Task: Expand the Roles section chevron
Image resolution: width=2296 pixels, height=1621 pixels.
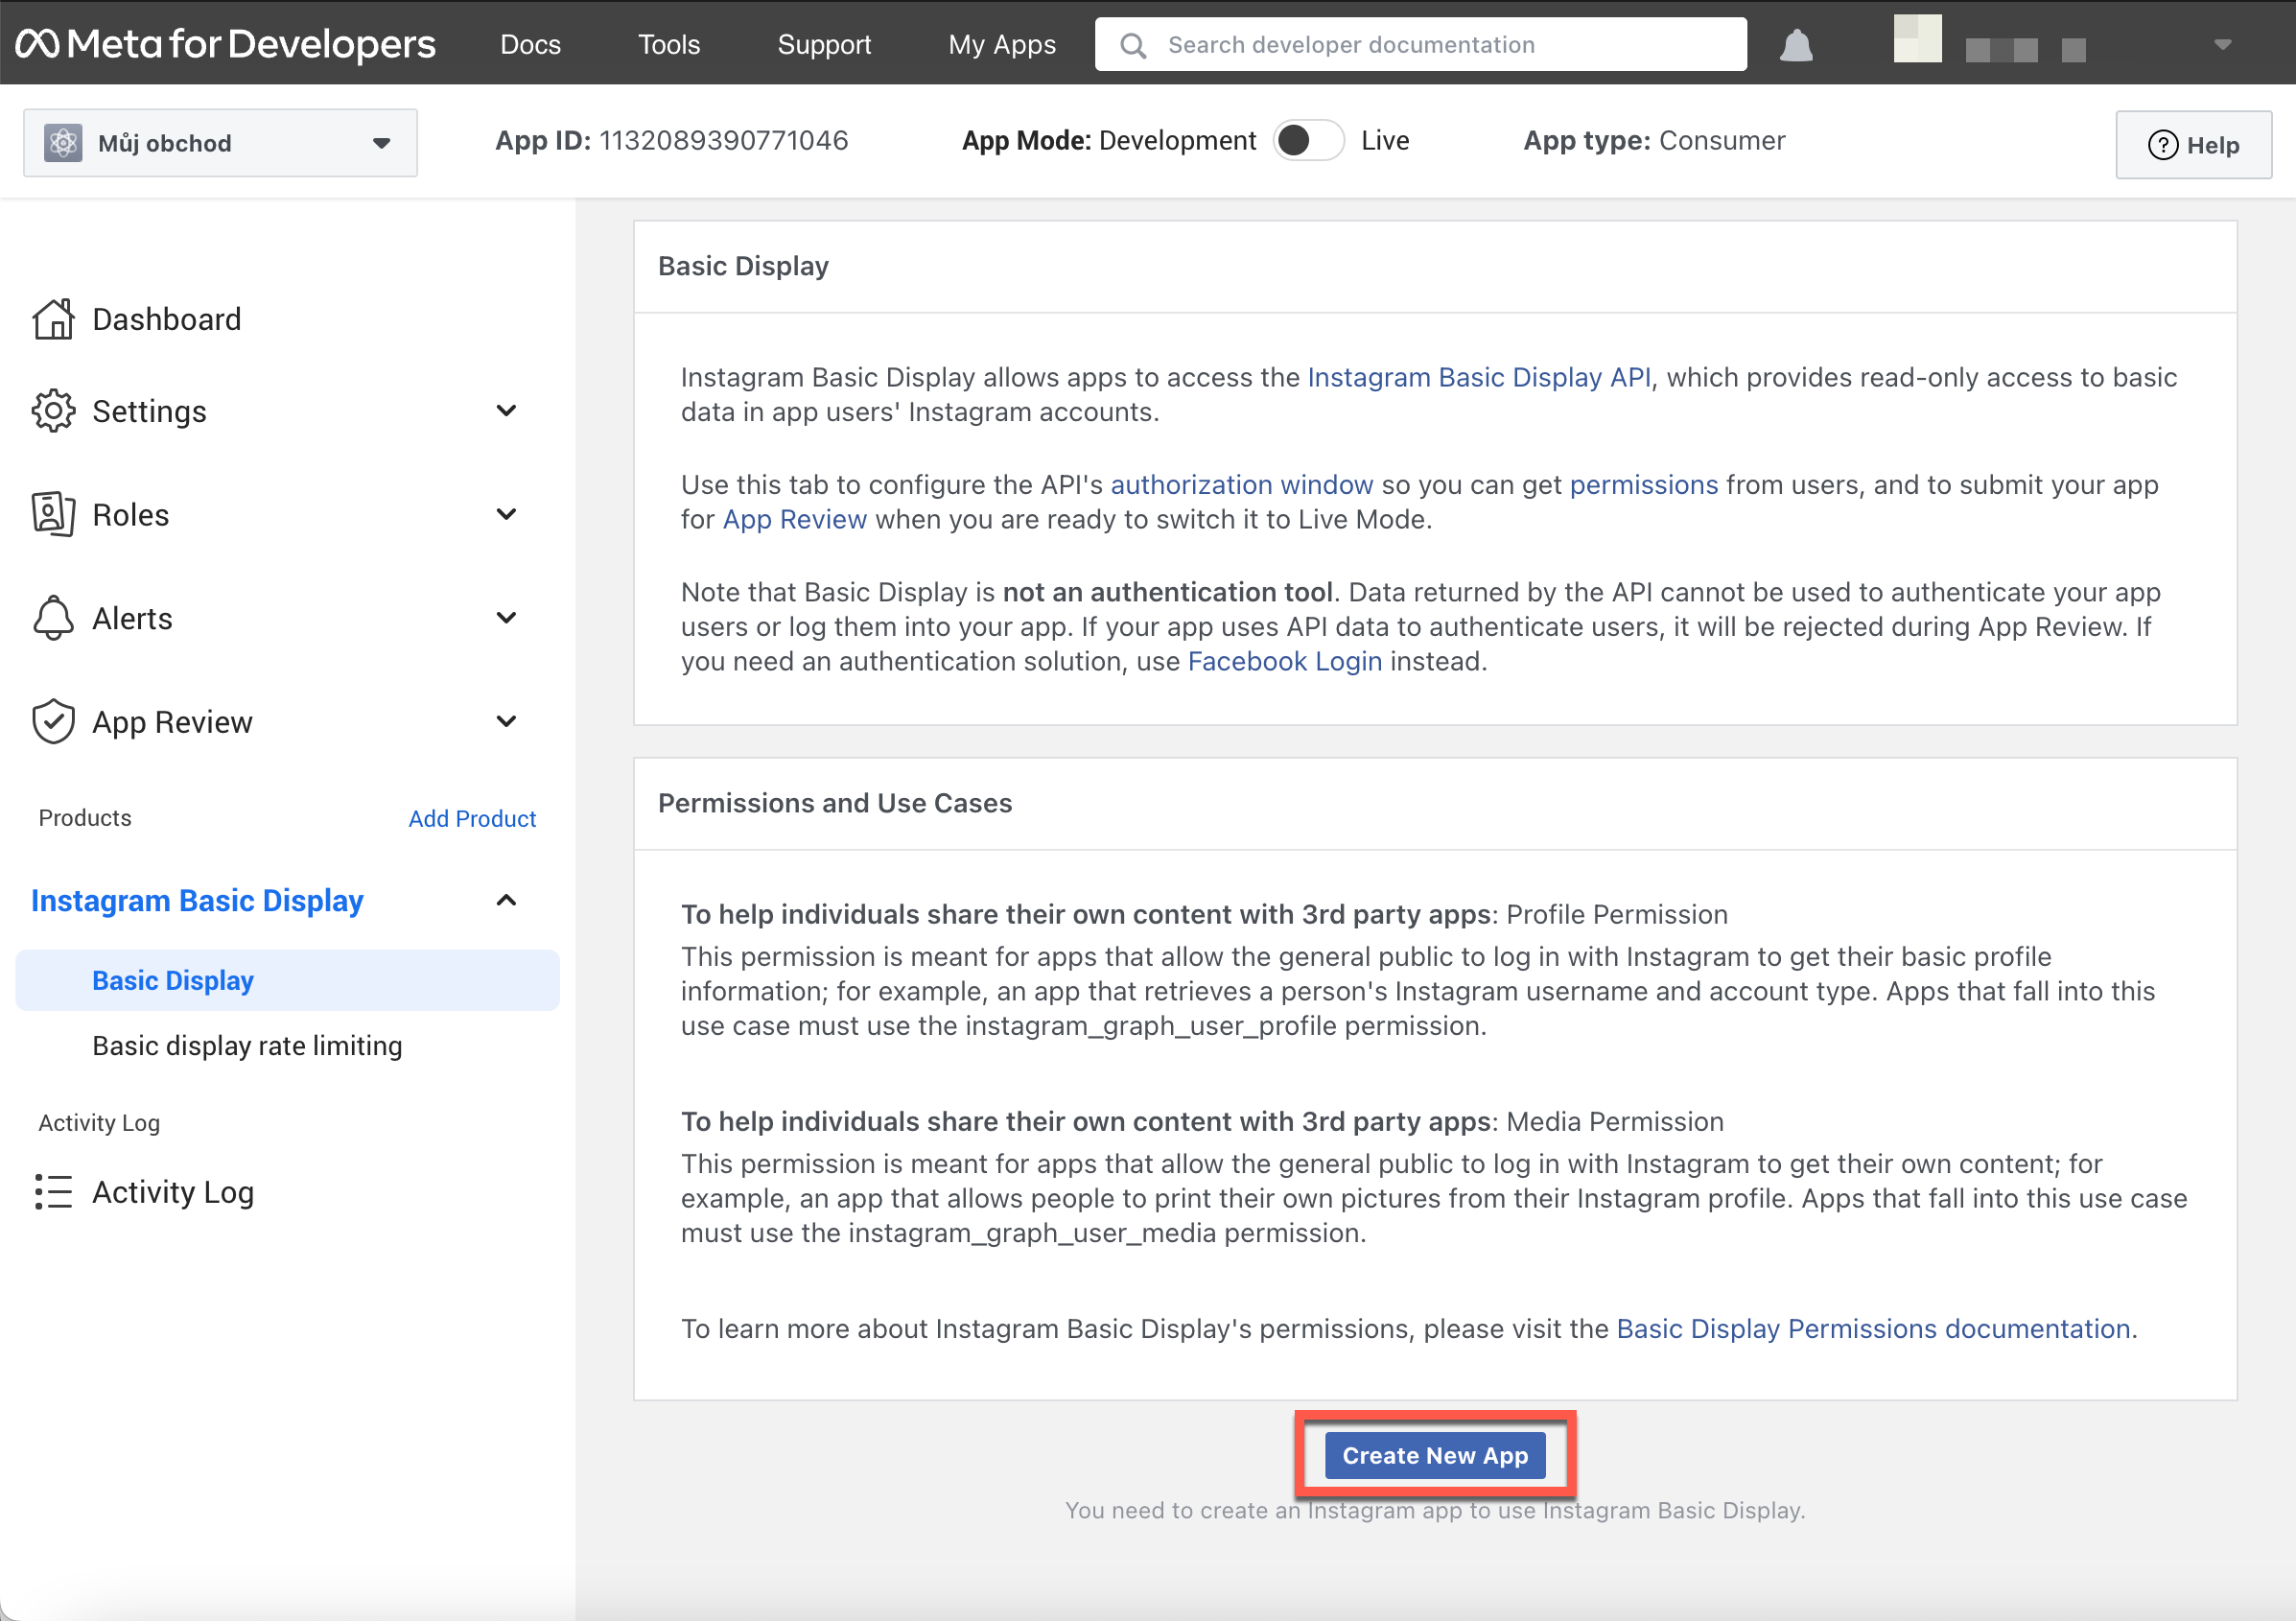Action: [x=506, y=514]
